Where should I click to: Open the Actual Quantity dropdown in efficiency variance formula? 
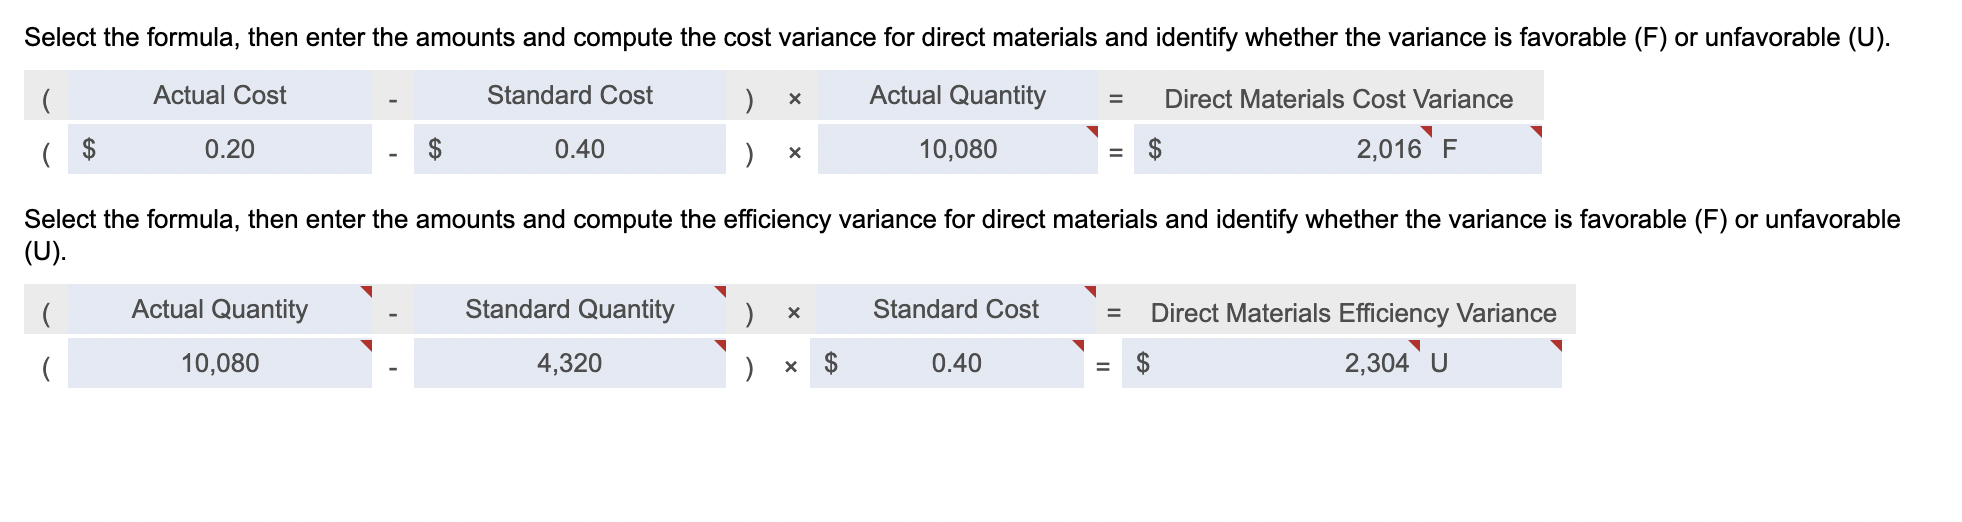[220, 310]
